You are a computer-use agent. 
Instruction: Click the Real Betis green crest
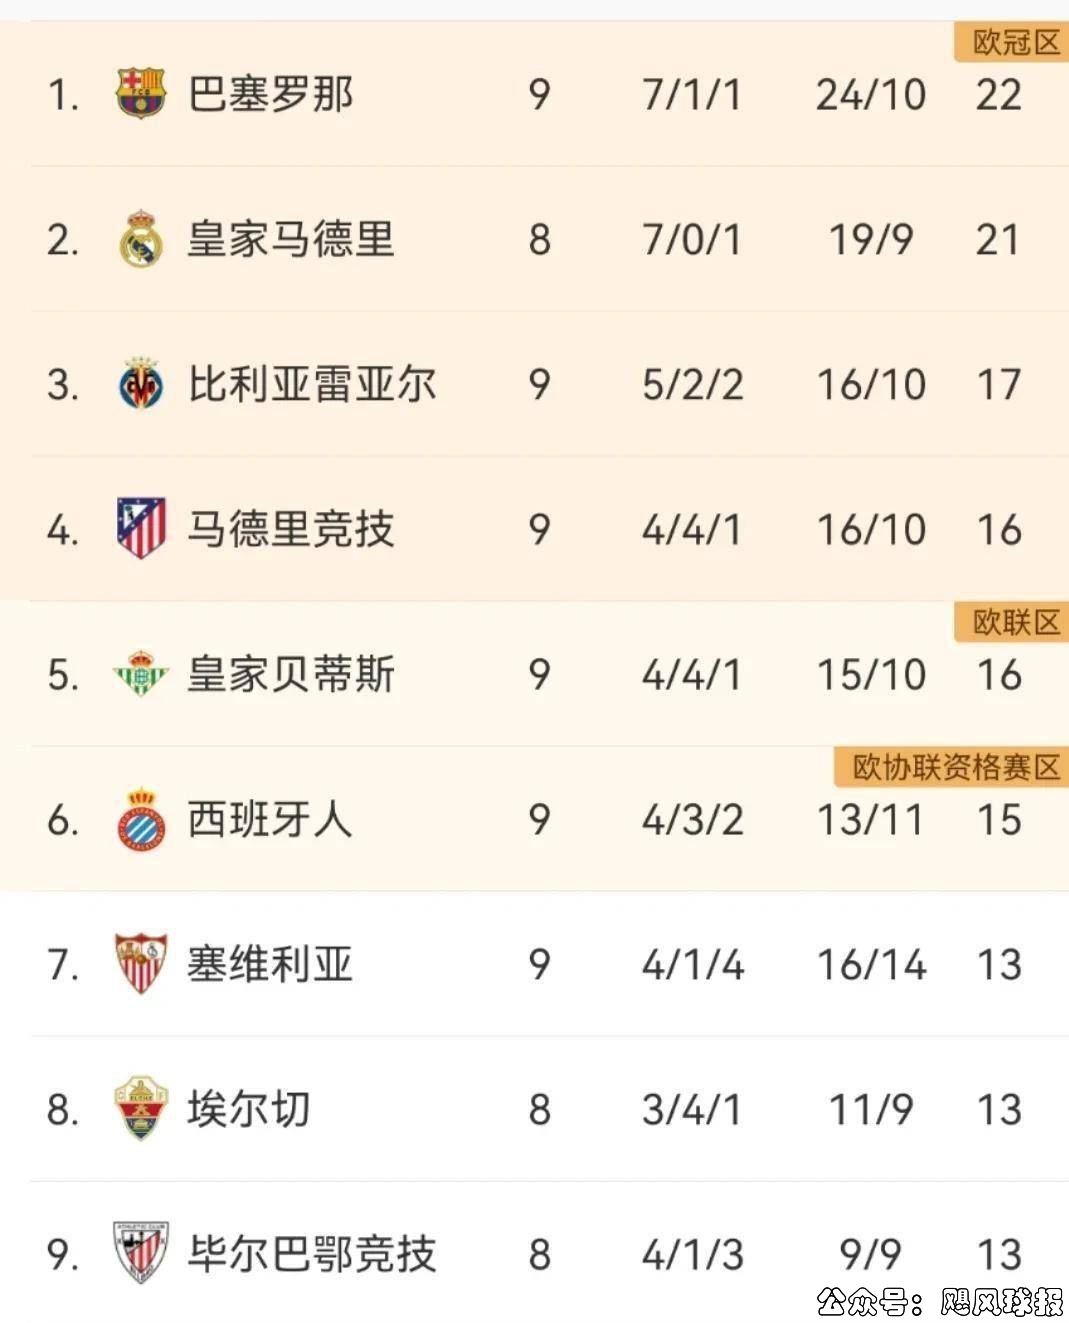140,673
